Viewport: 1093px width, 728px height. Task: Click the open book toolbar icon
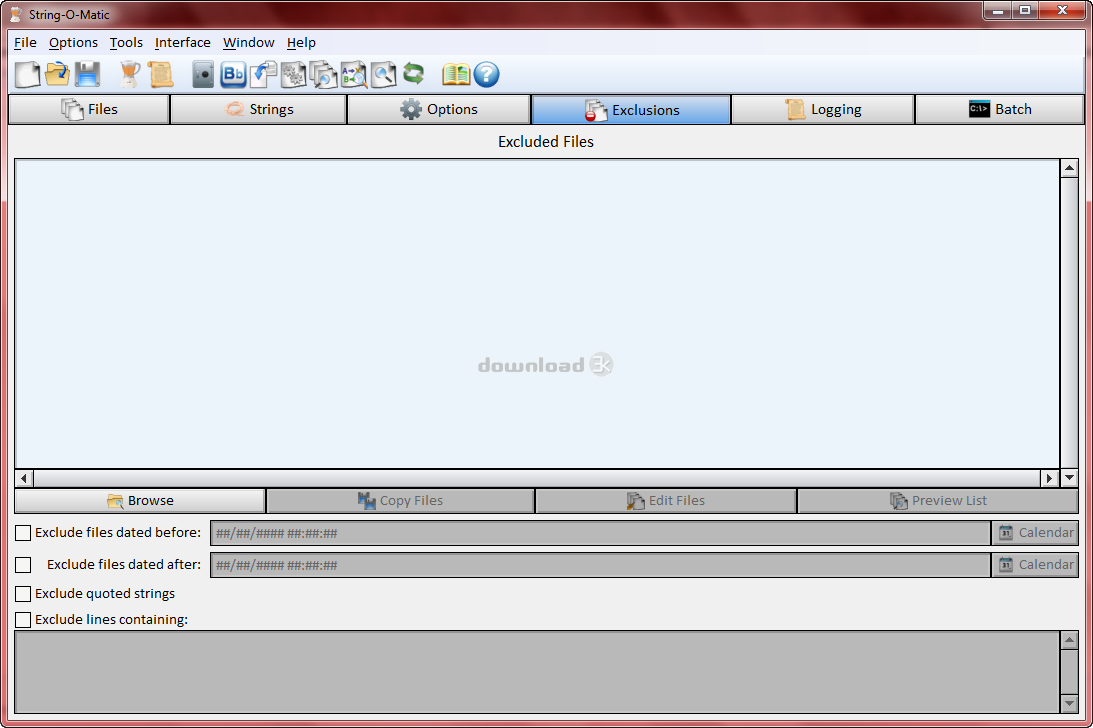pos(456,74)
